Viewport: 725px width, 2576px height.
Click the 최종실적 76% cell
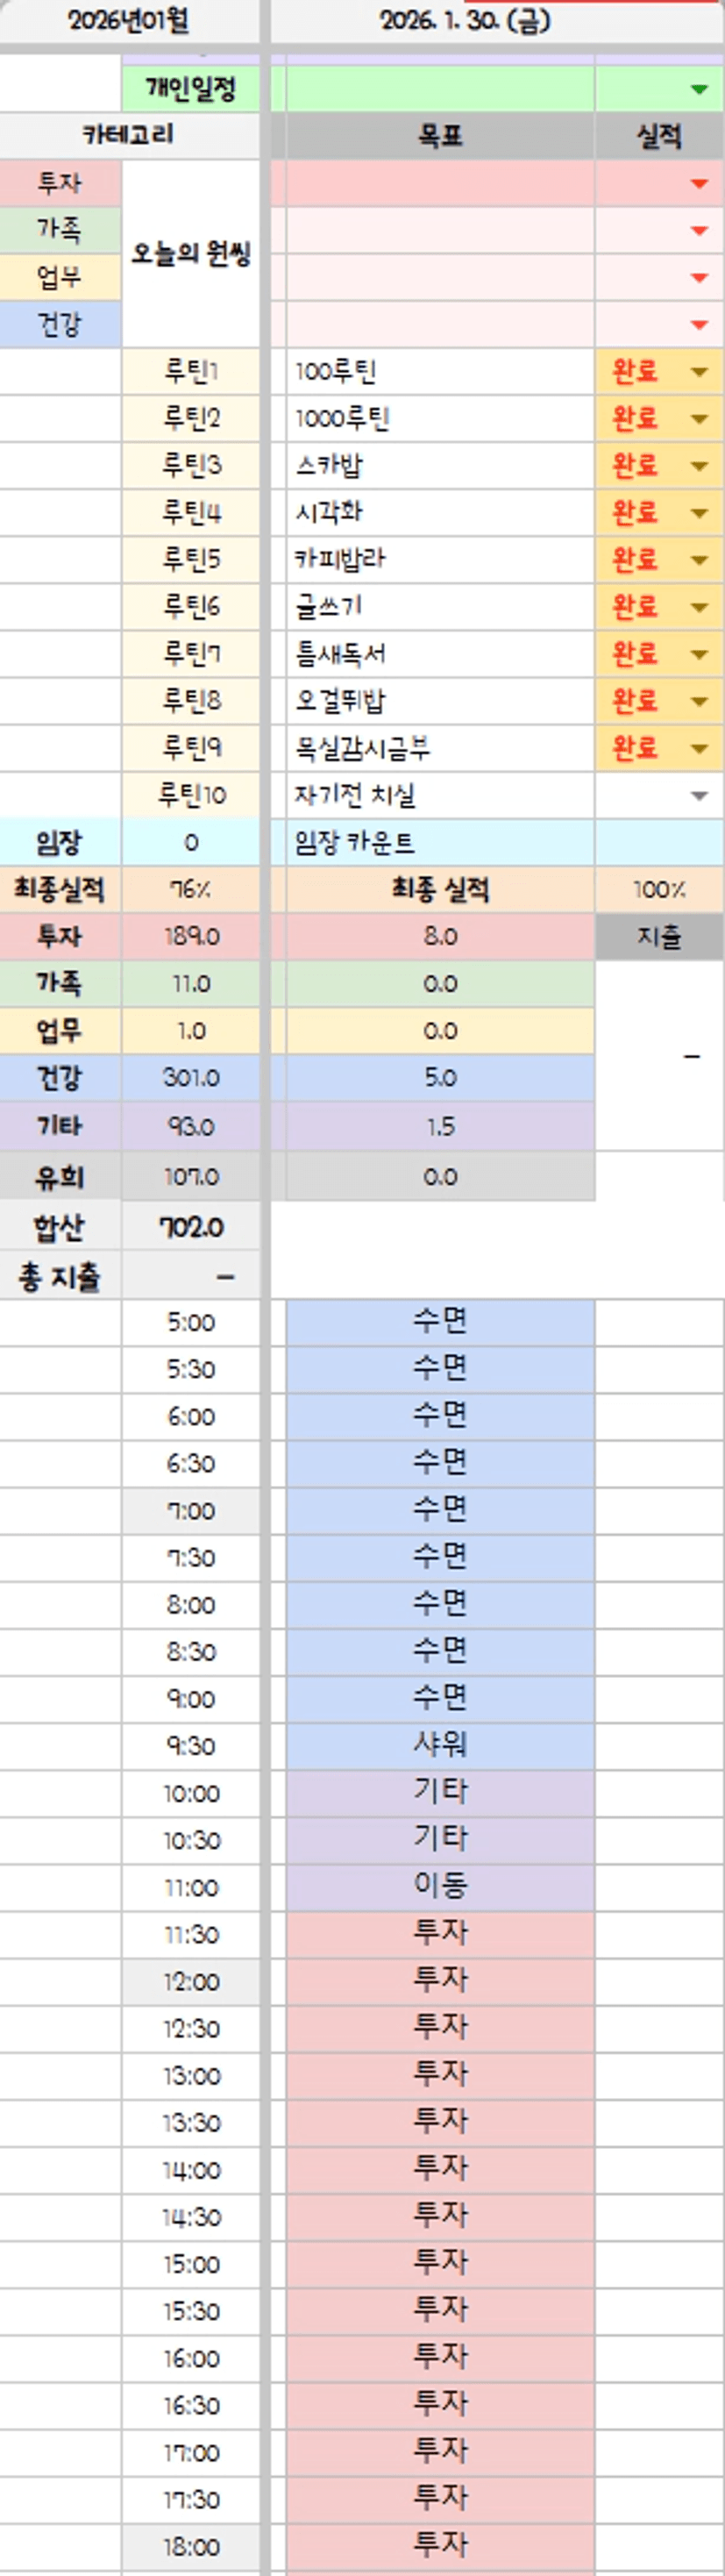(191, 890)
